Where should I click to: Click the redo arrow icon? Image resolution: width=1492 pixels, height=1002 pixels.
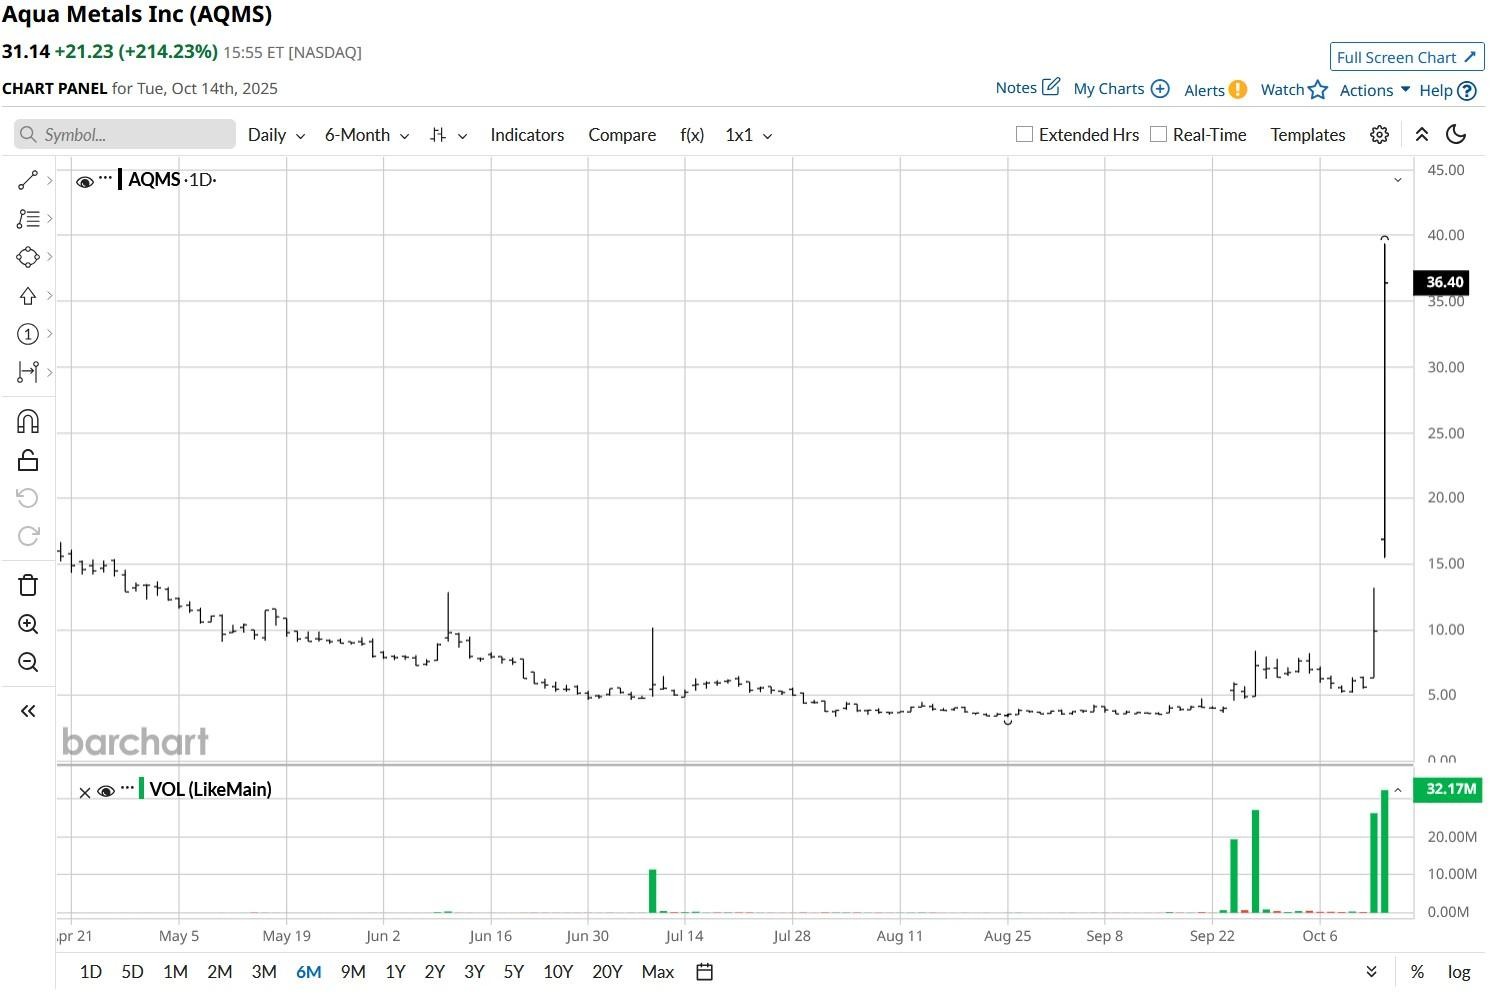click(28, 536)
